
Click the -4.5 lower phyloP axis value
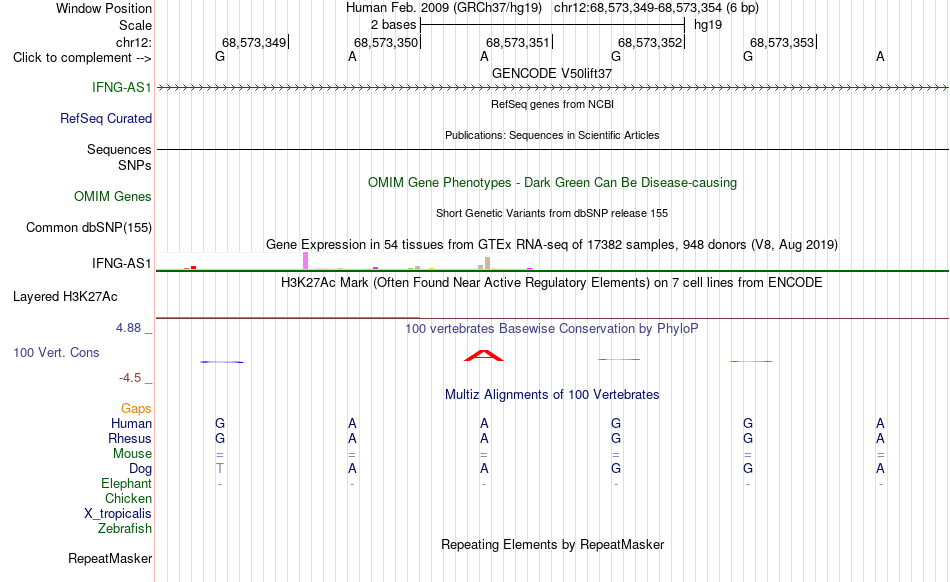tap(130, 378)
